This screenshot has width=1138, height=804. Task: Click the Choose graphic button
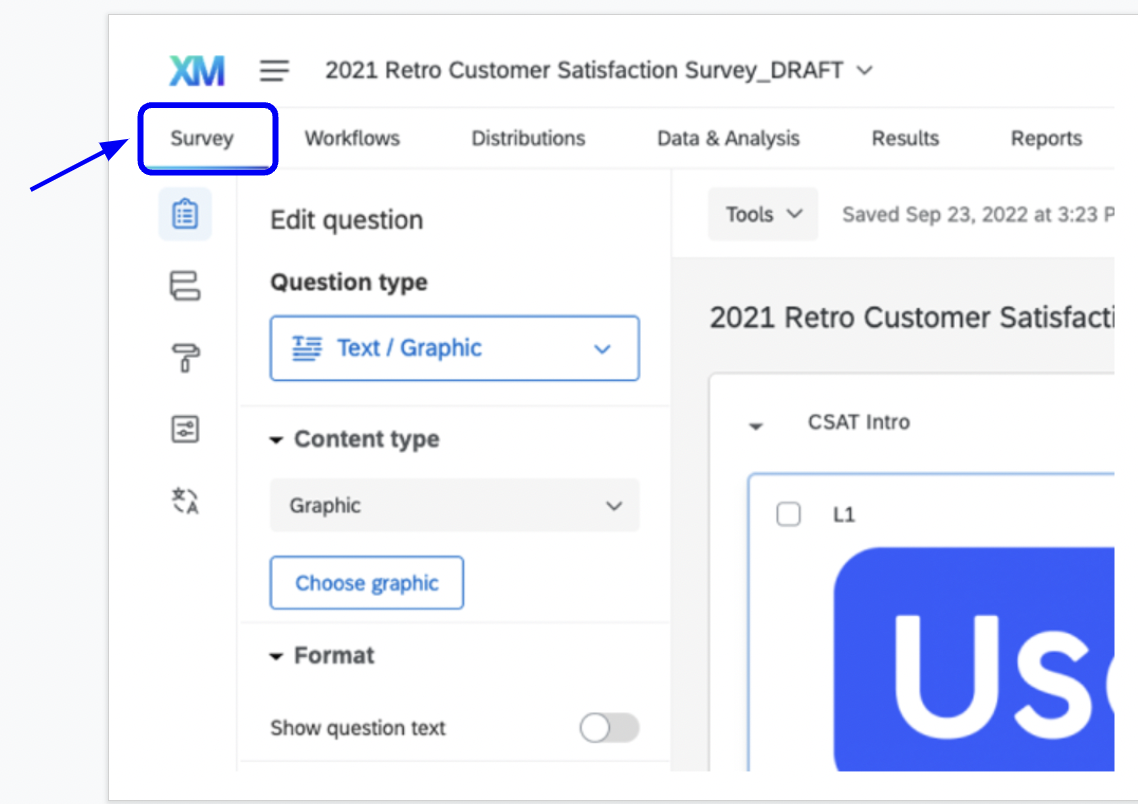366,583
